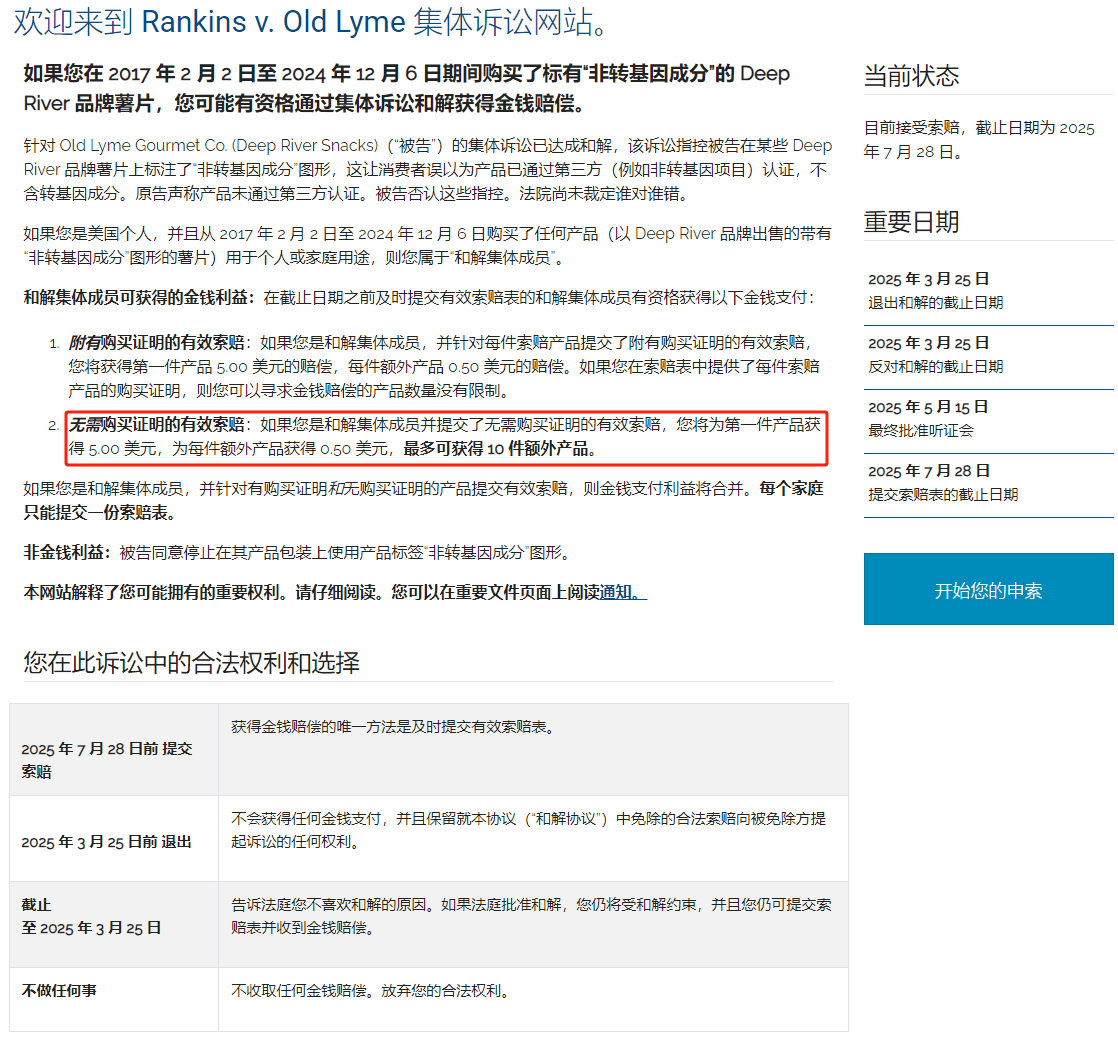Click the 和解集体成员可获得的金钱利益 paragraph

click(419, 297)
